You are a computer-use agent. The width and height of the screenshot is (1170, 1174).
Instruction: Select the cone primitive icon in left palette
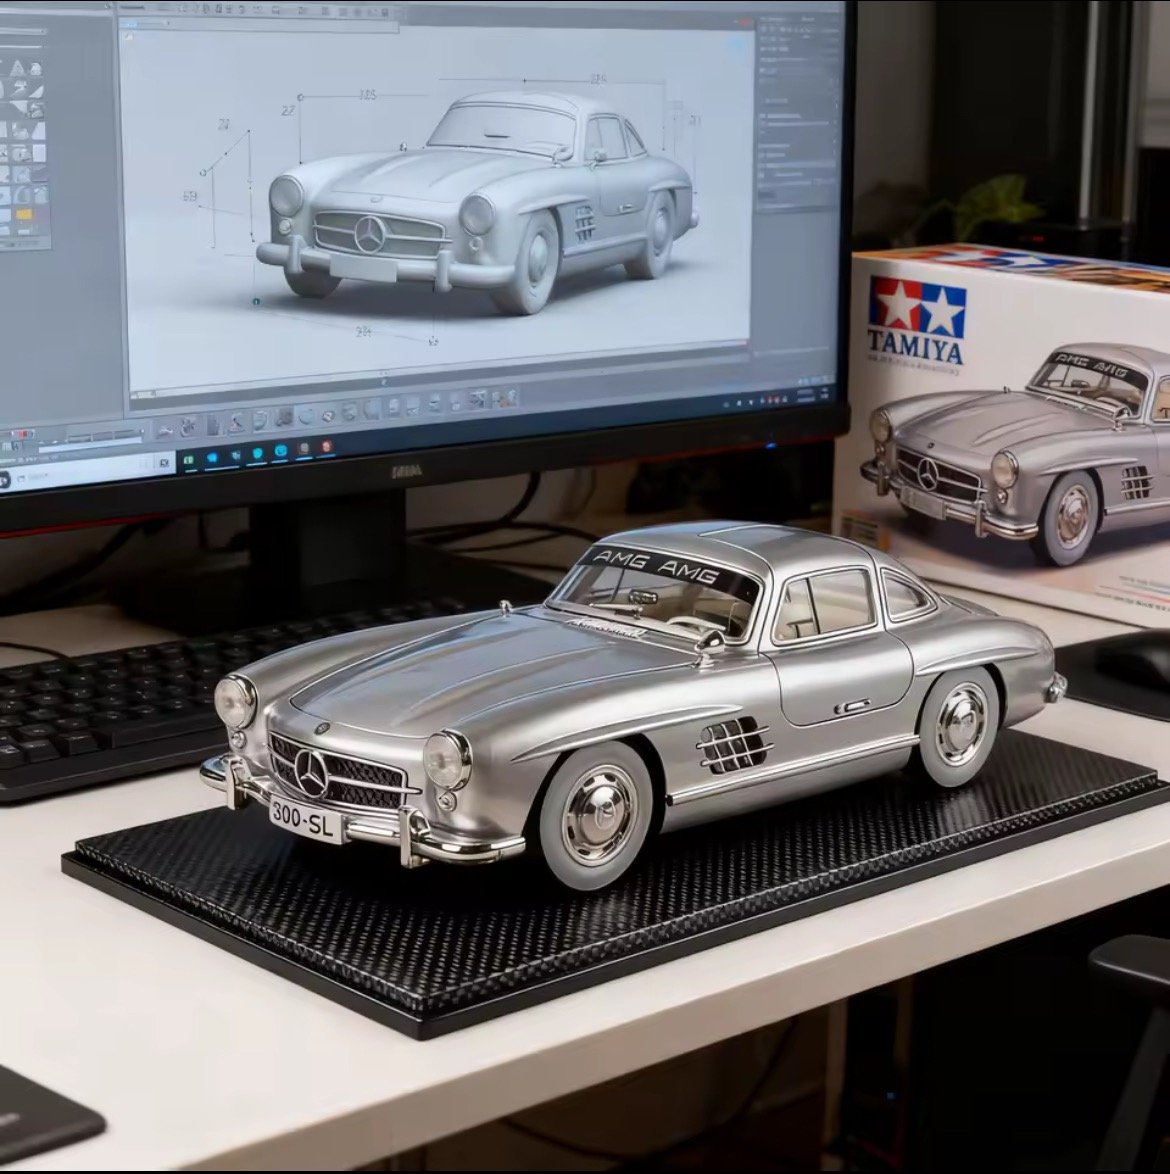[17, 68]
